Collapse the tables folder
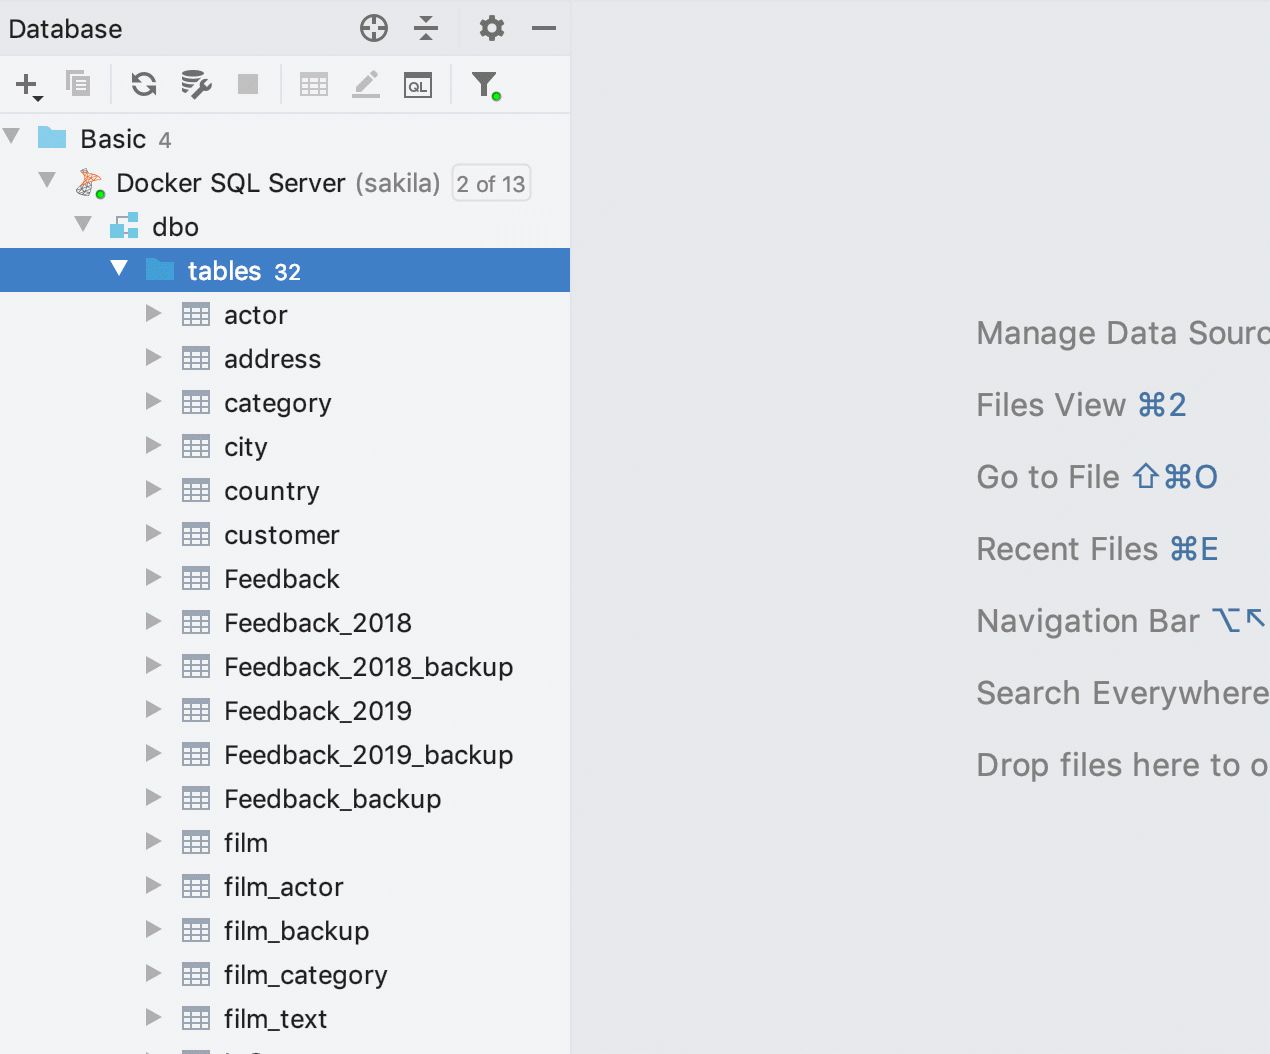This screenshot has height=1054, width=1270. 120,269
